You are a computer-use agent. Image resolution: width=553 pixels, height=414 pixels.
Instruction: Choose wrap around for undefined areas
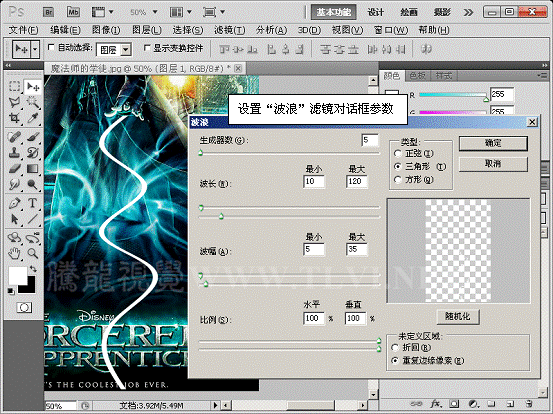[x=395, y=348]
